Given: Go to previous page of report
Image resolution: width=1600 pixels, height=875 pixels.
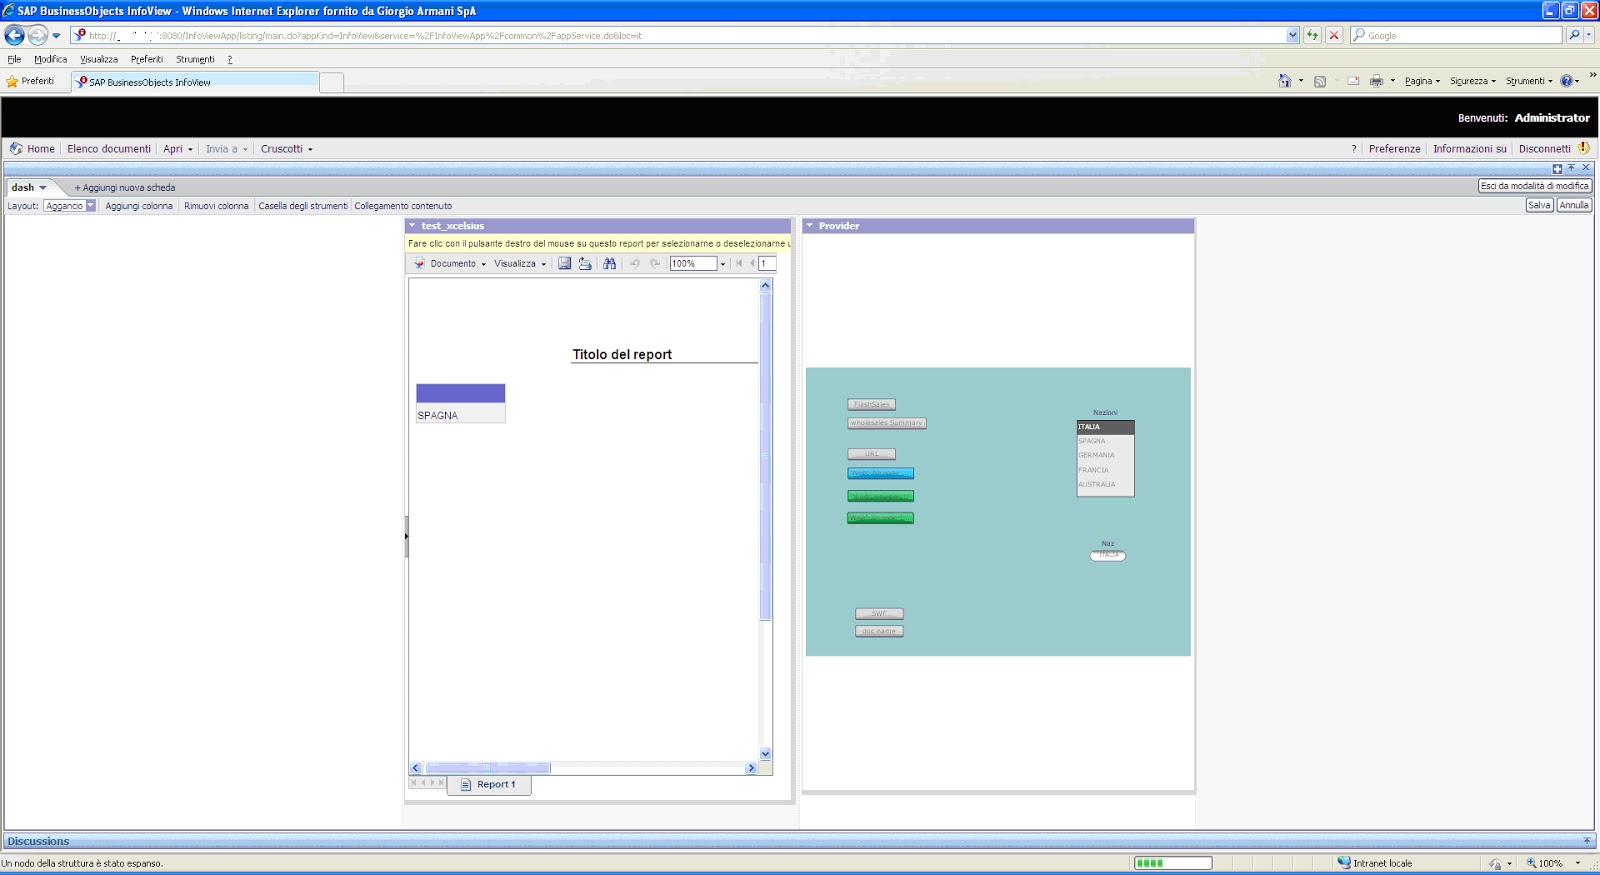Looking at the screenshot, I should [751, 263].
